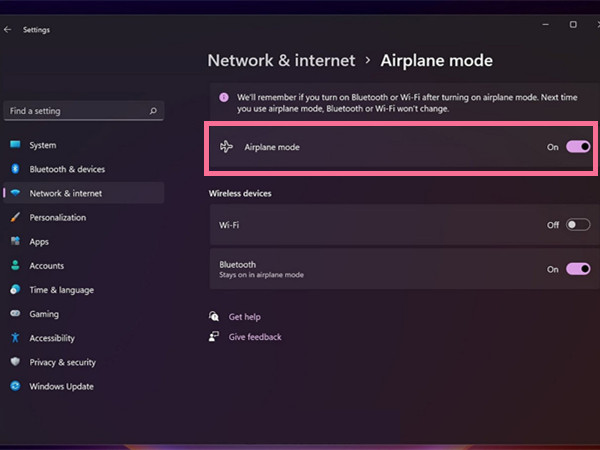600x450 pixels.
Task: Disable the Bluetooth toggle switch
Action: click(578, 269)
